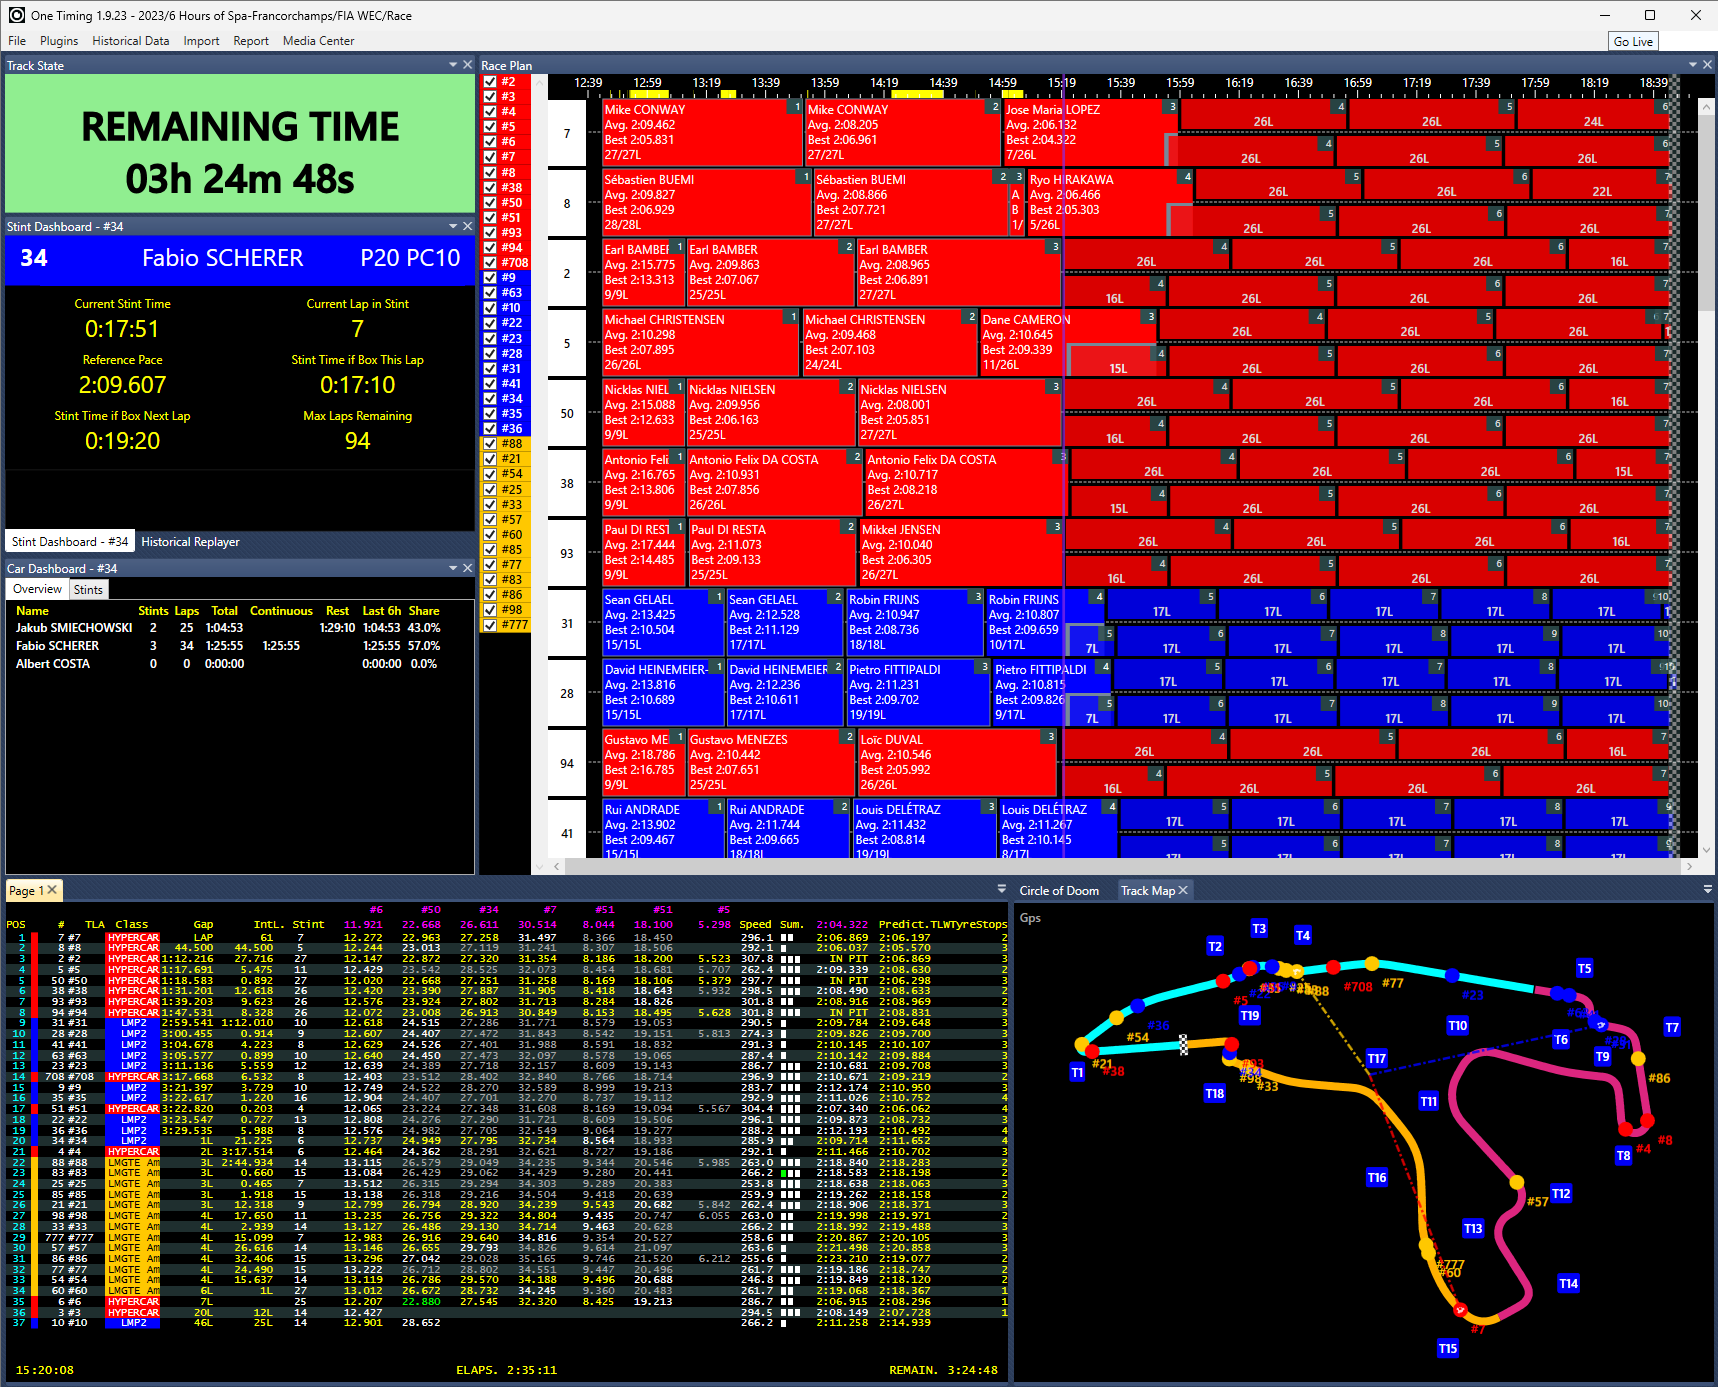The height and width of the screenshot is (1387, 1718).
Task: Close the Race Plan panel
Action: pos(1707,65)
